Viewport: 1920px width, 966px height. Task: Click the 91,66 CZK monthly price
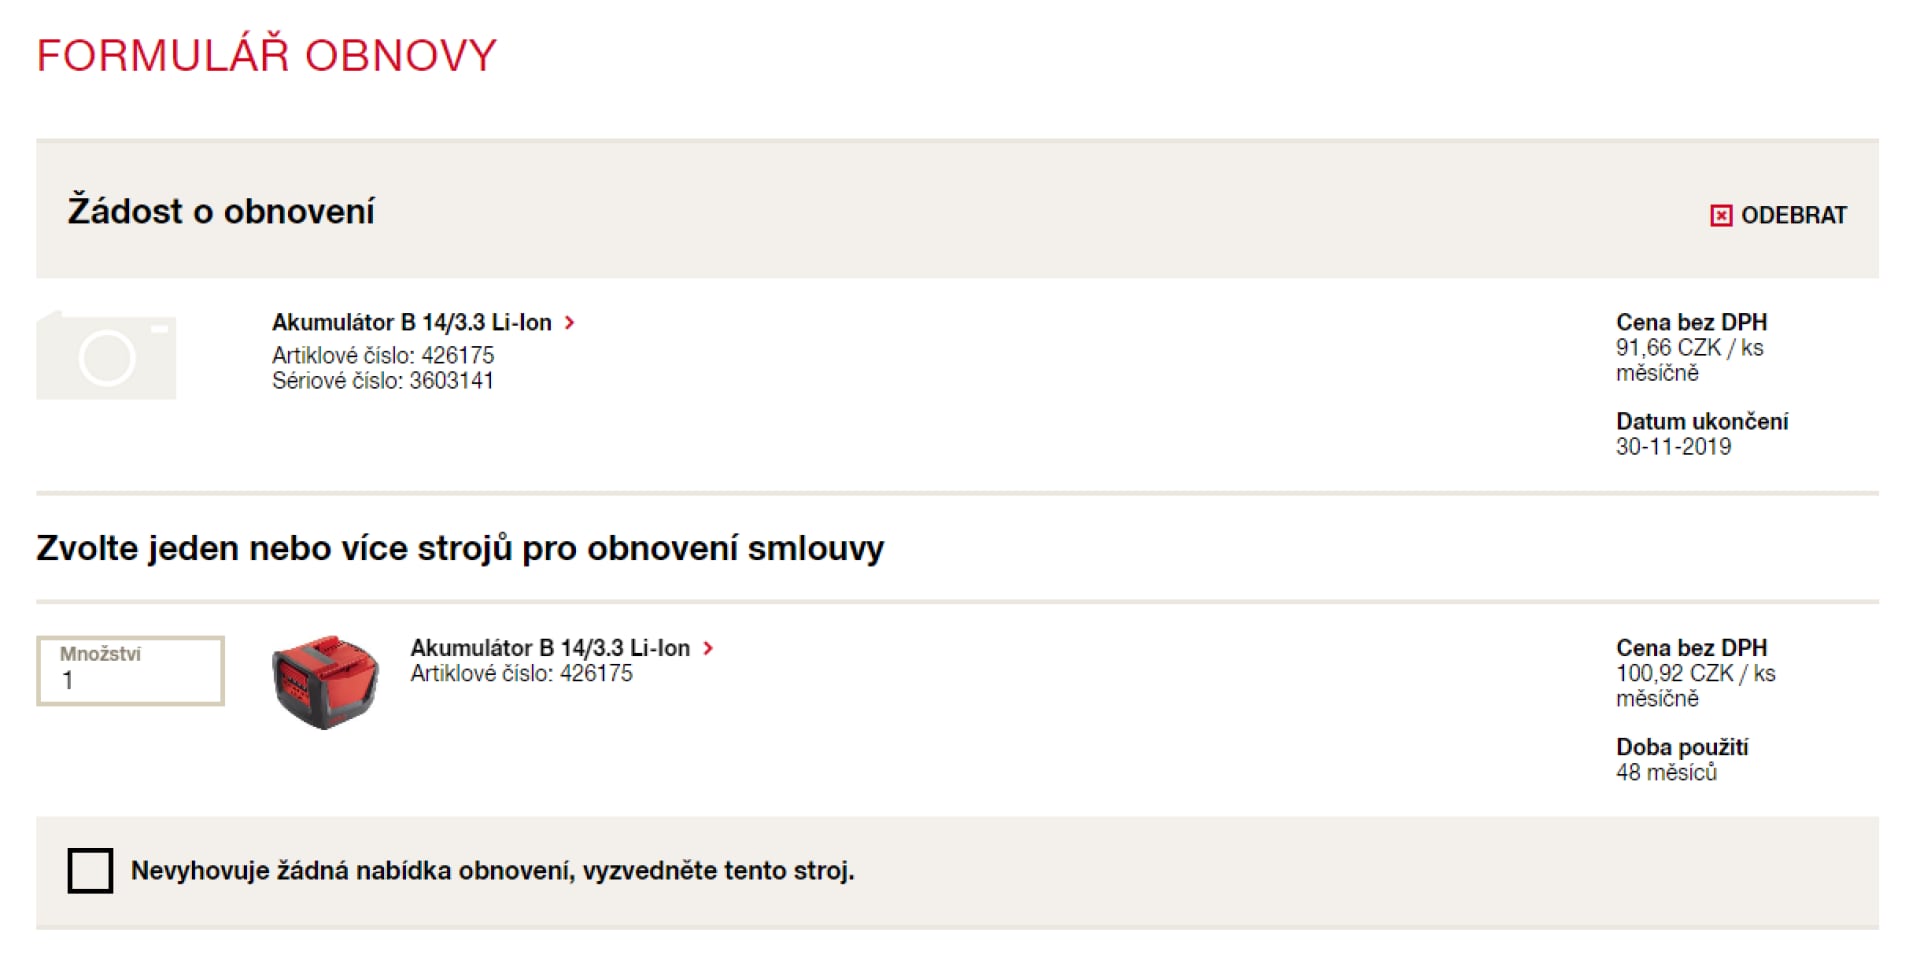(1689, 348)
